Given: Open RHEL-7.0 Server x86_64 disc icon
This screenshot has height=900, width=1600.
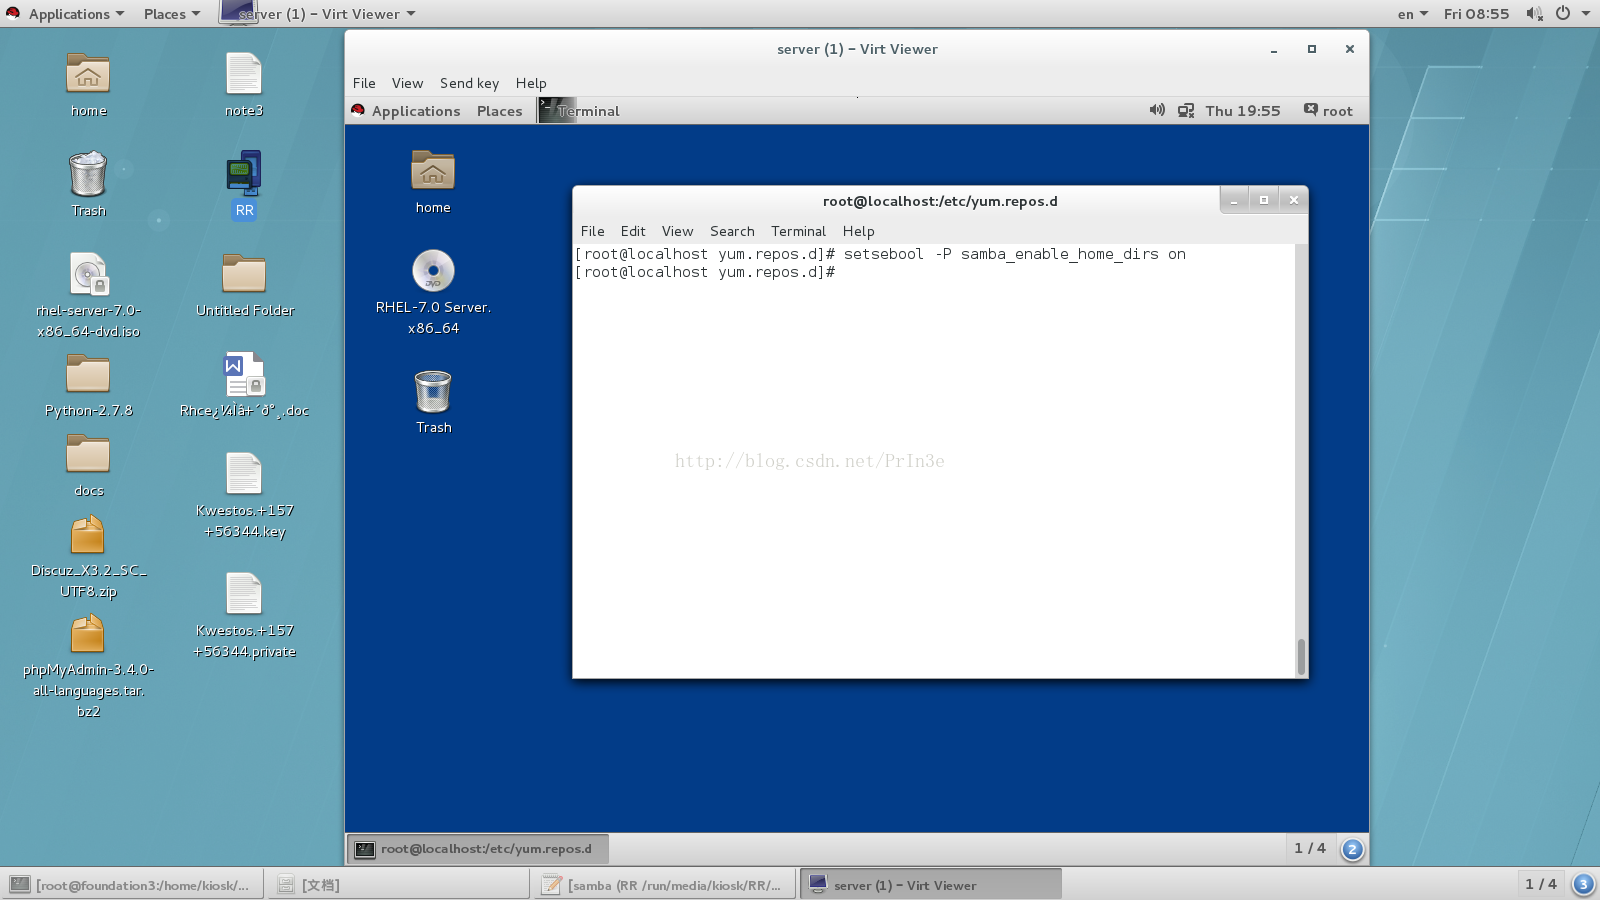Looking at the screenshot, I should [433, 271].
